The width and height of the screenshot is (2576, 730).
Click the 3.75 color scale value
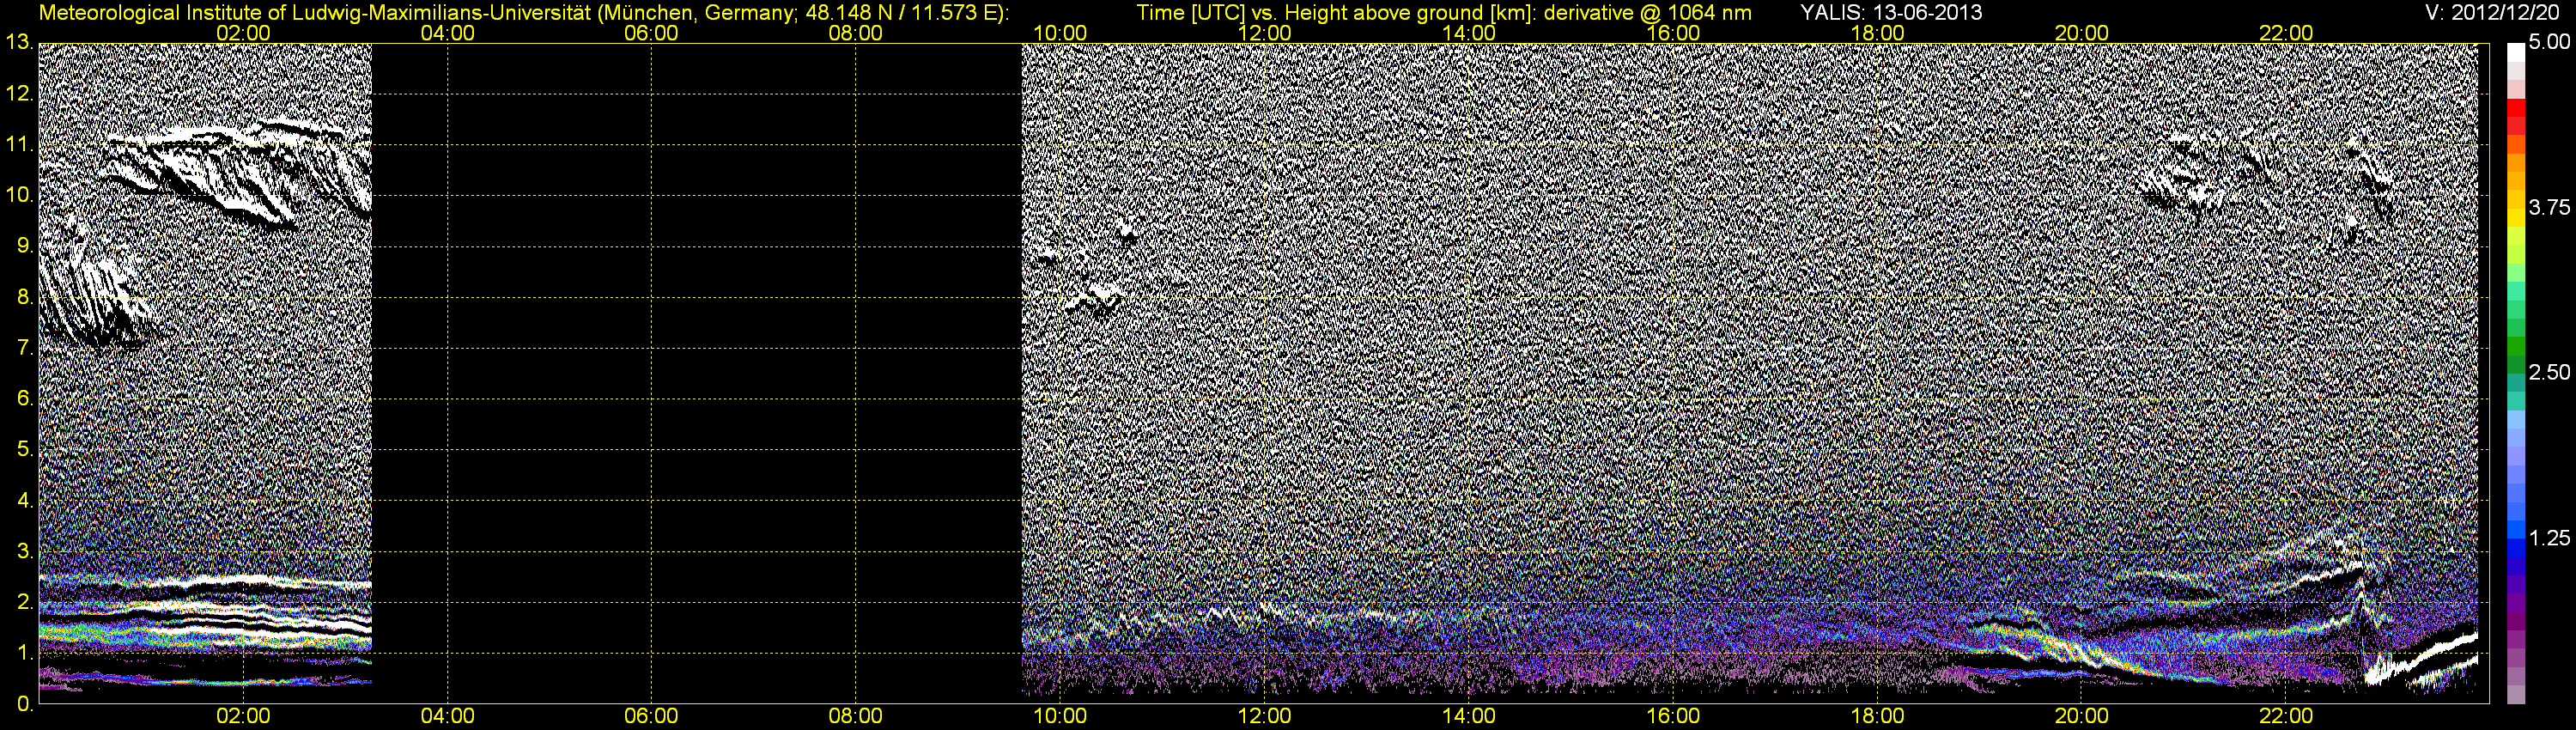[x=2549, y=207]
